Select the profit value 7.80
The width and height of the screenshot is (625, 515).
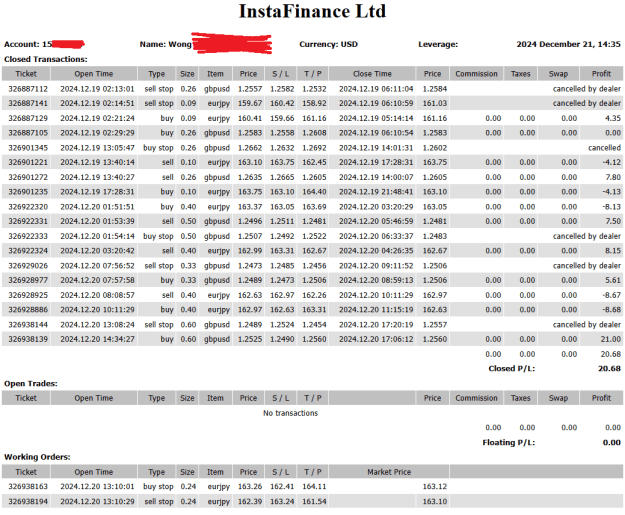point(613,177)
